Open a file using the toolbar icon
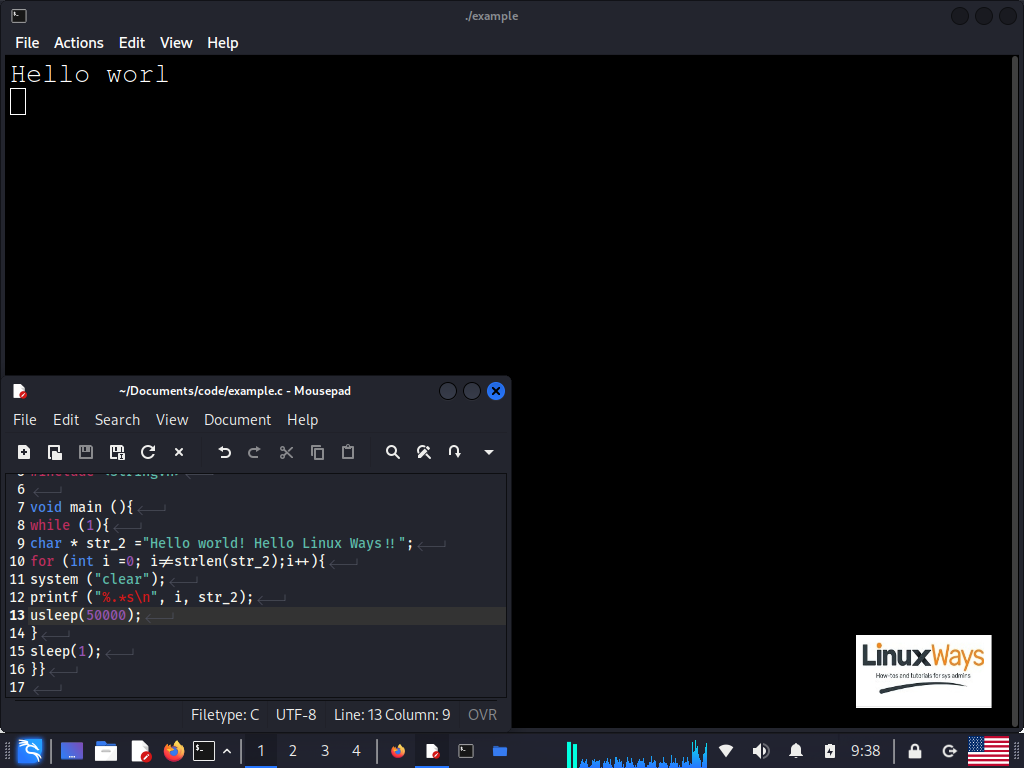The height and width of the screenshot is (768, 1024). click(55, 452)
